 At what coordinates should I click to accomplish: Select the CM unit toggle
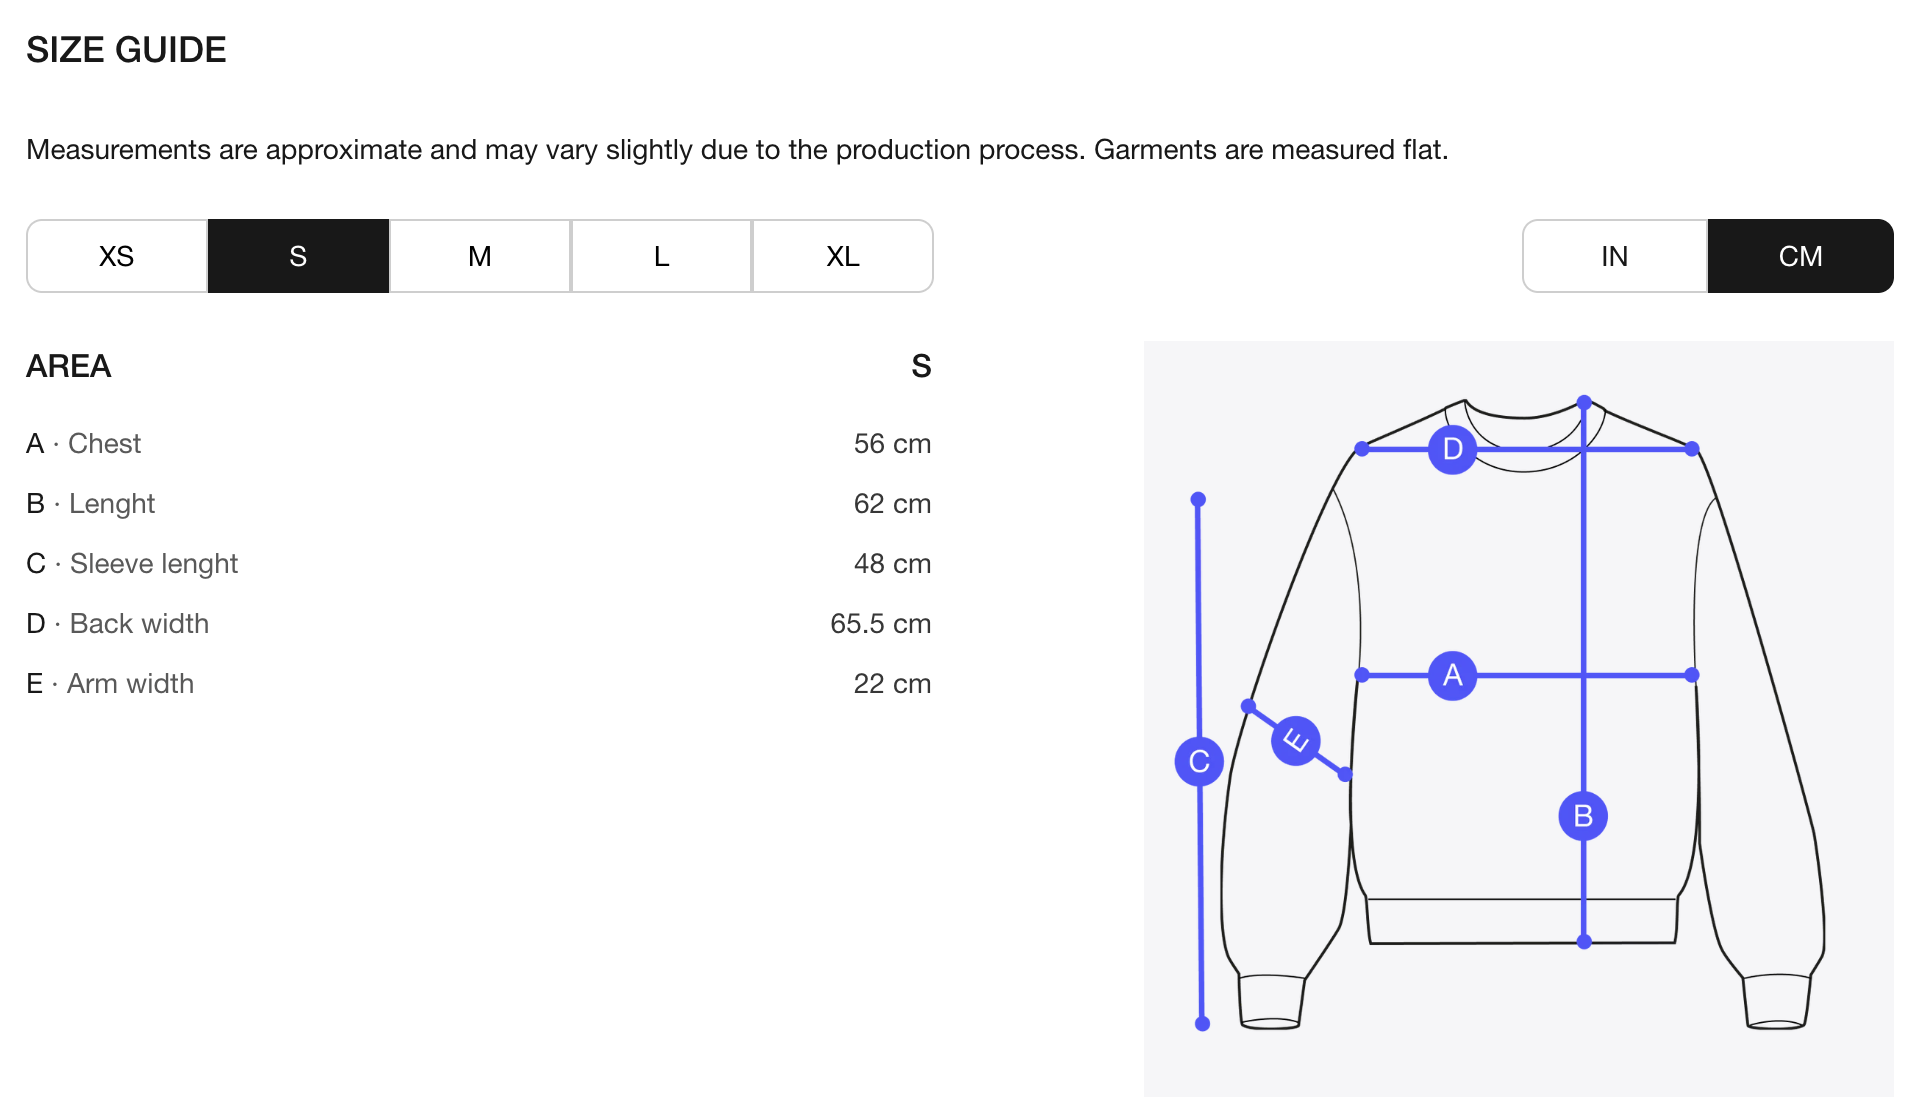[1800, 257]
